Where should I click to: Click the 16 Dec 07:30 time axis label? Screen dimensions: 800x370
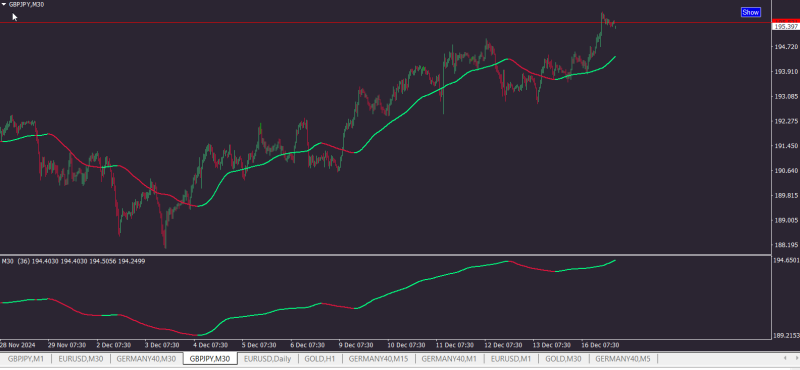point(601,344)
